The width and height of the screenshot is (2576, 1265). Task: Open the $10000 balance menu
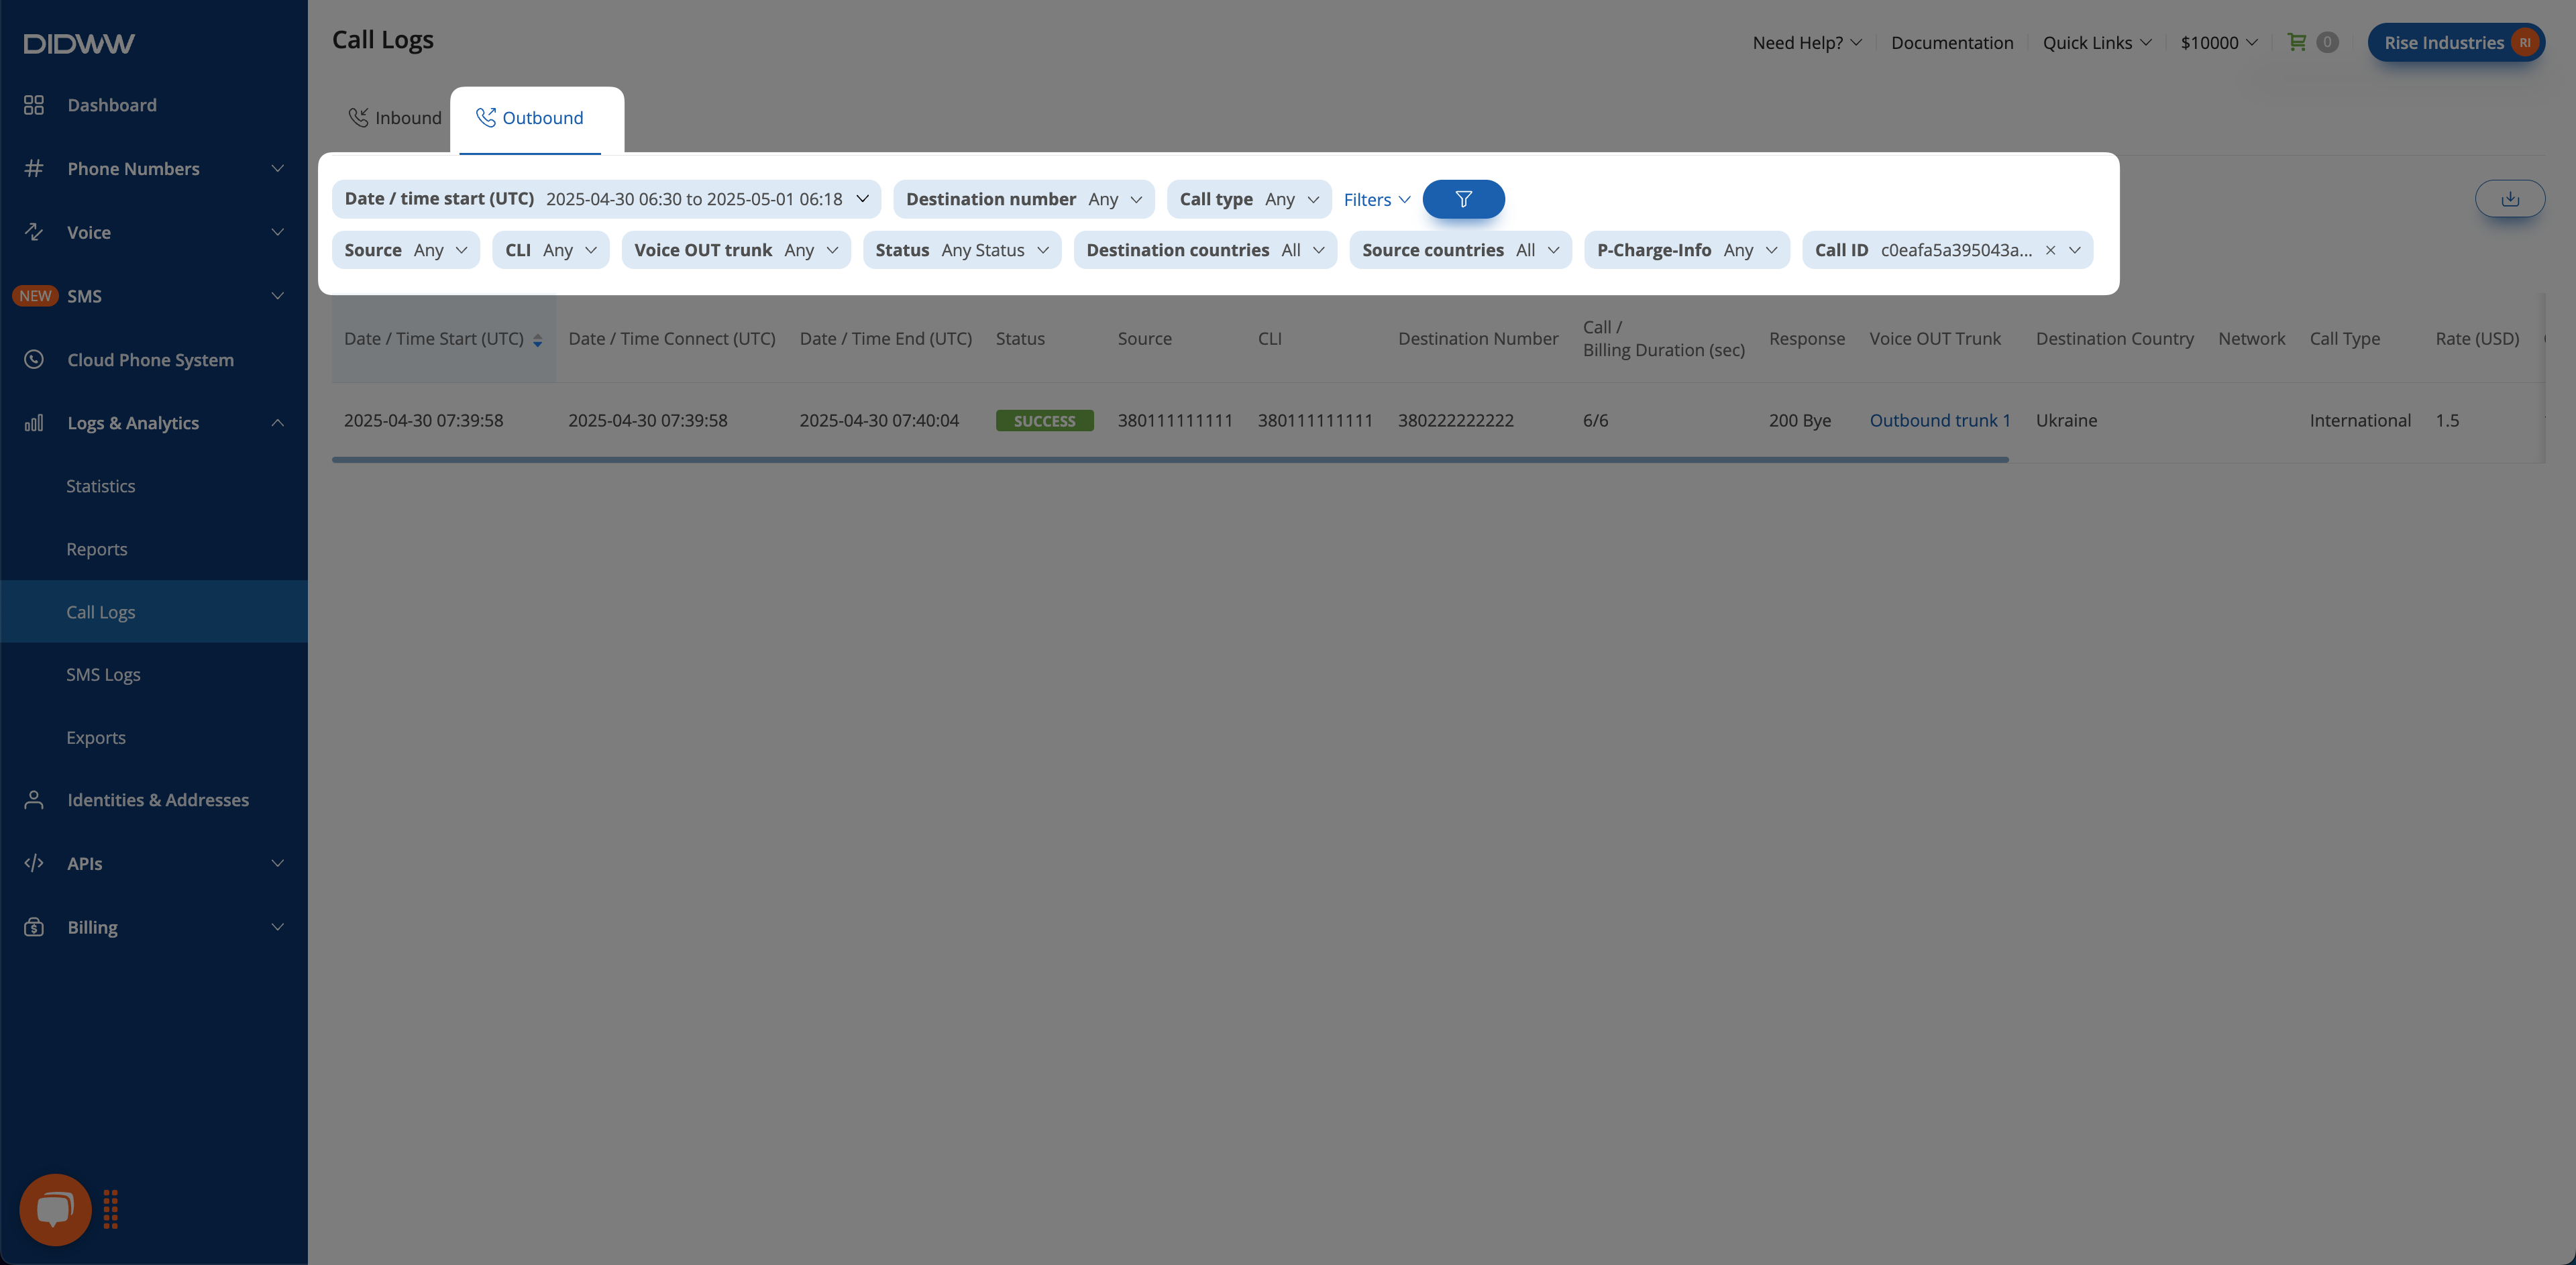pos(2219,42)
